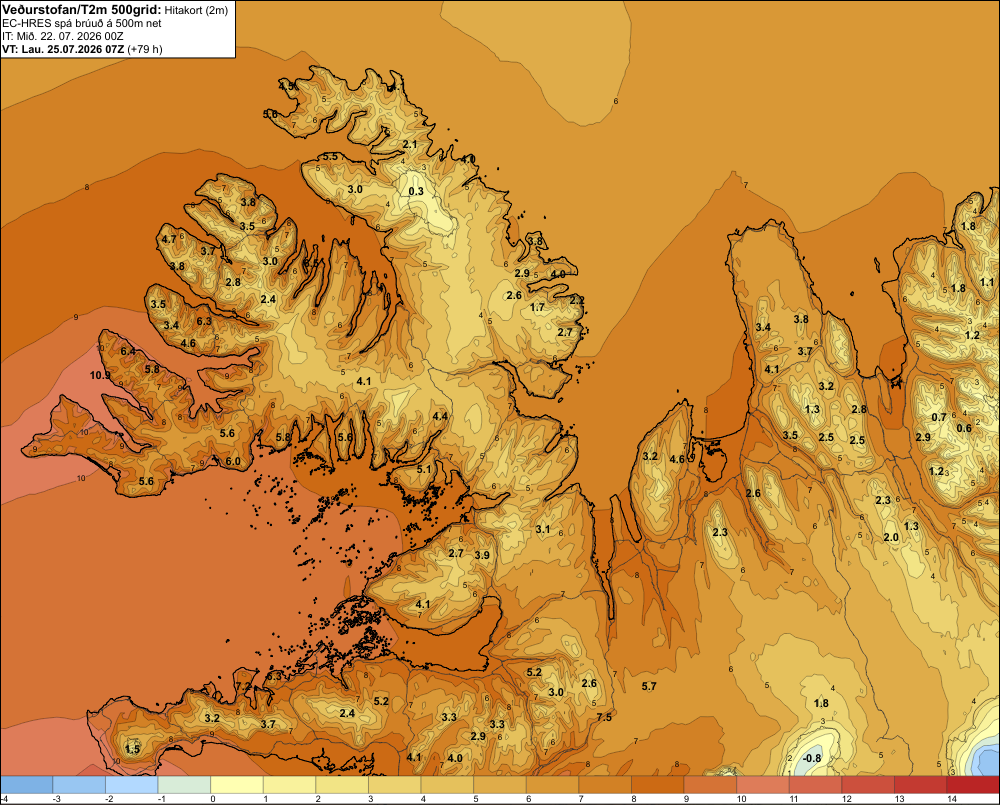Click the legend swatch between 2 and 3

tap(342, 785)
